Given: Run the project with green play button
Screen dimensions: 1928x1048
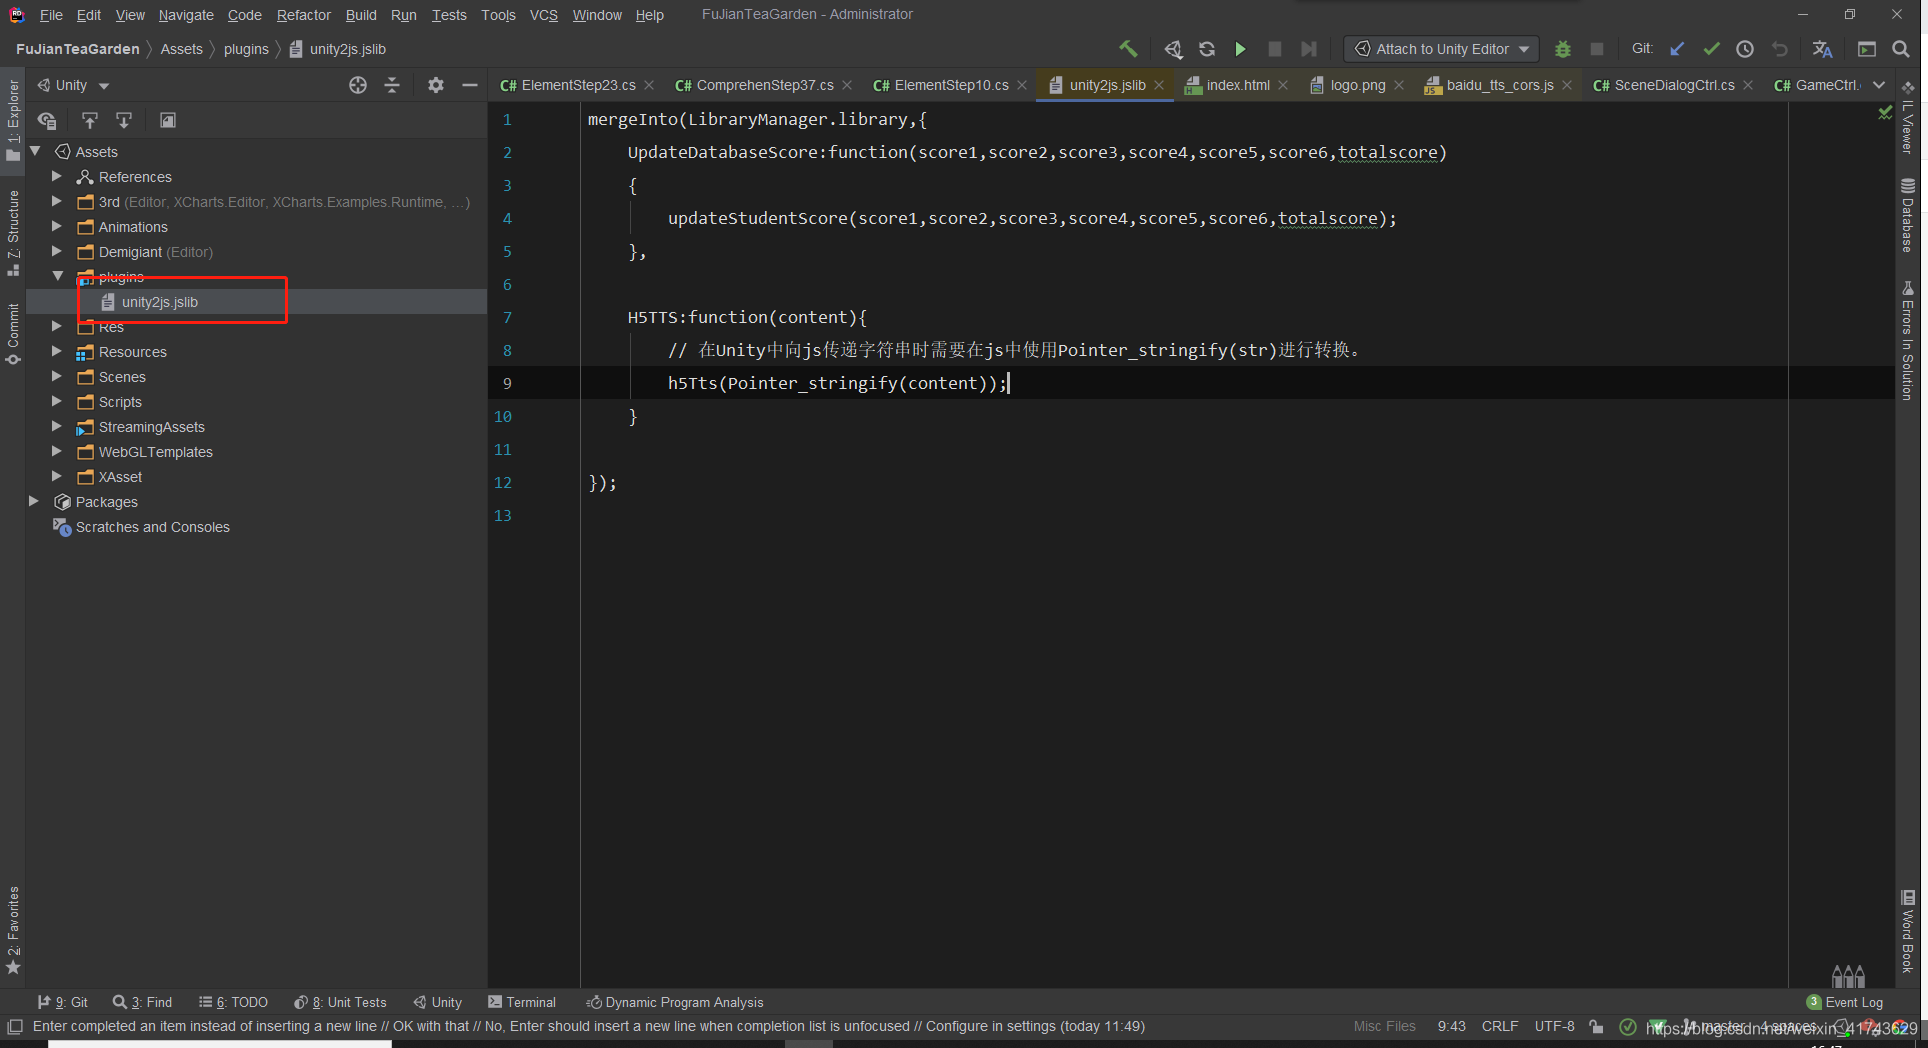Looking at the screenshot, I should click(1240, 49).
